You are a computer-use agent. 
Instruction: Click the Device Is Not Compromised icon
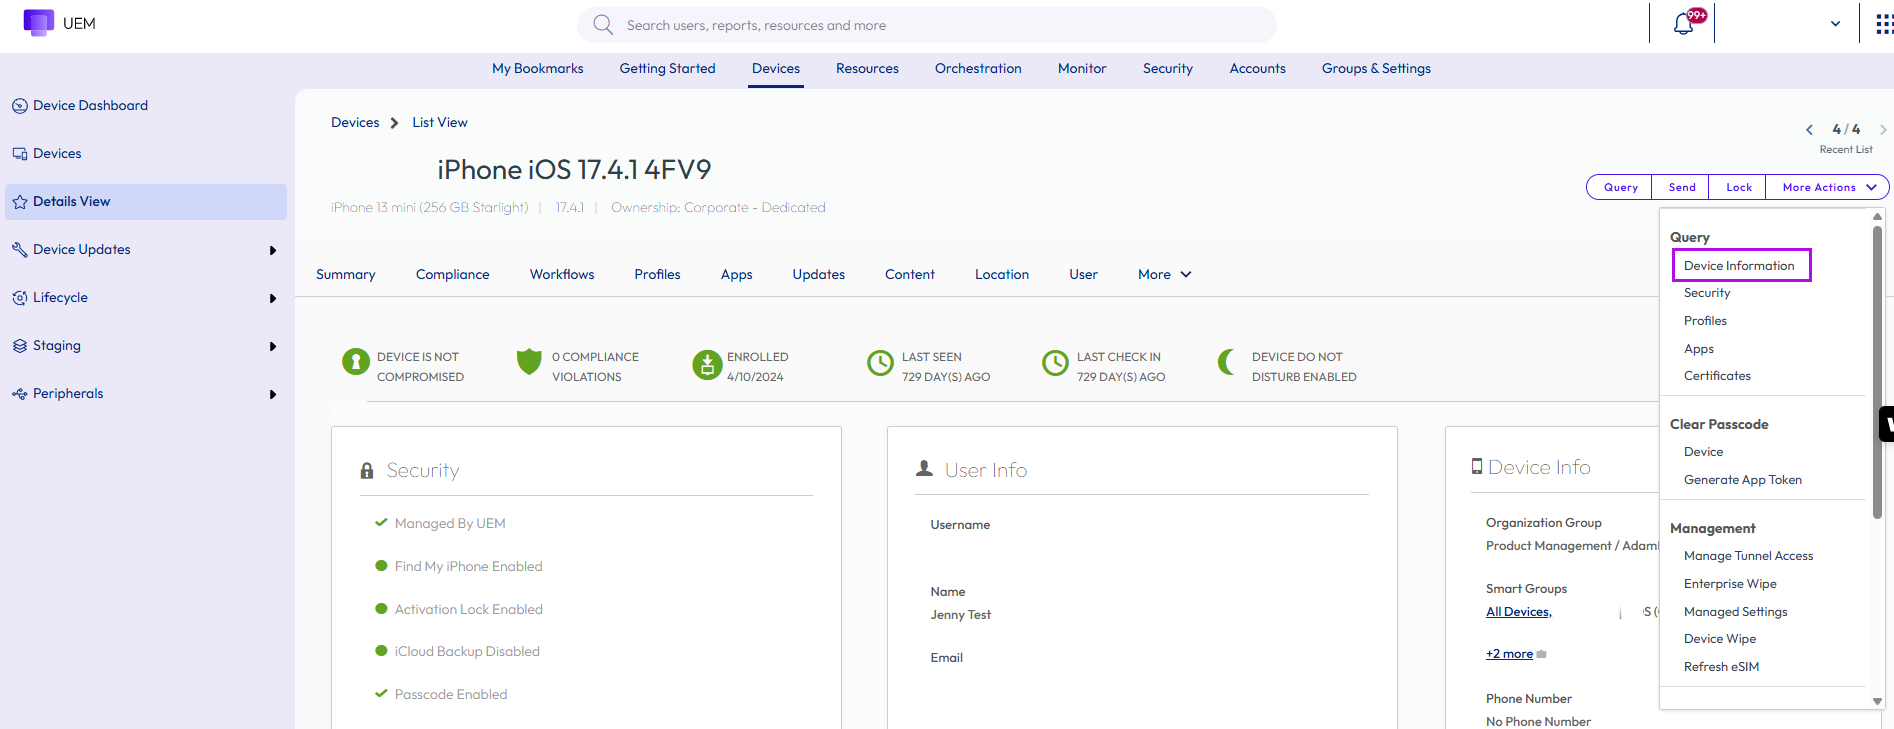click(x=356, y=362)
